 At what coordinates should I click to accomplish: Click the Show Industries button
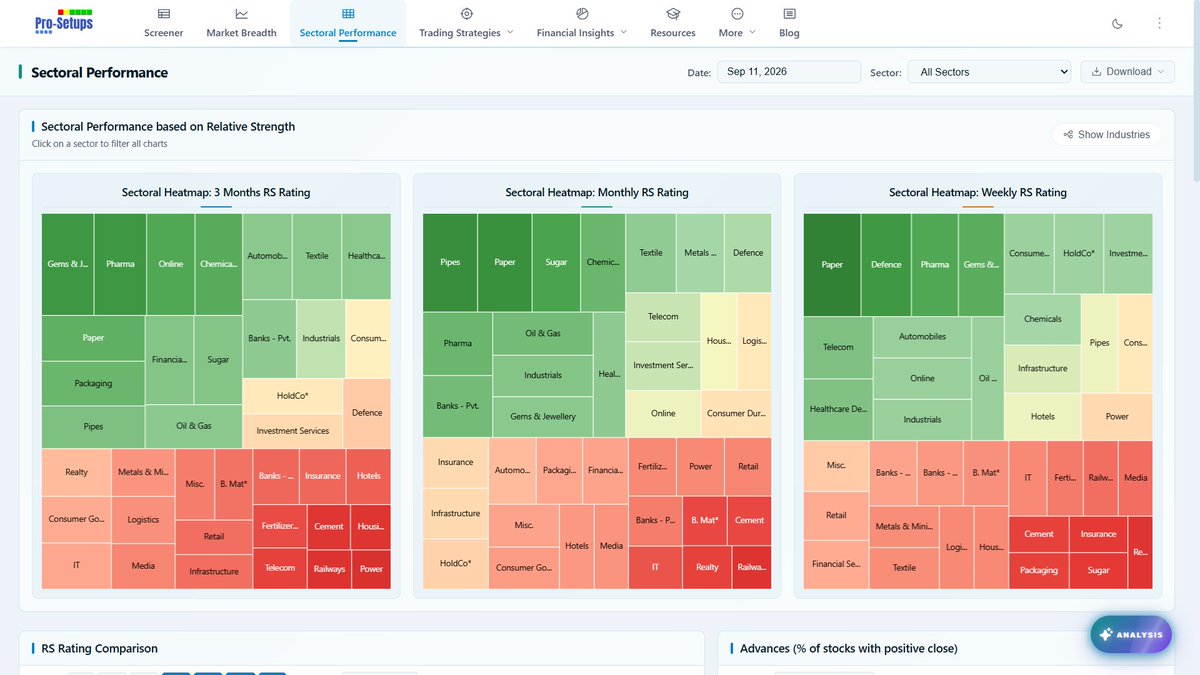(1107, 135)
